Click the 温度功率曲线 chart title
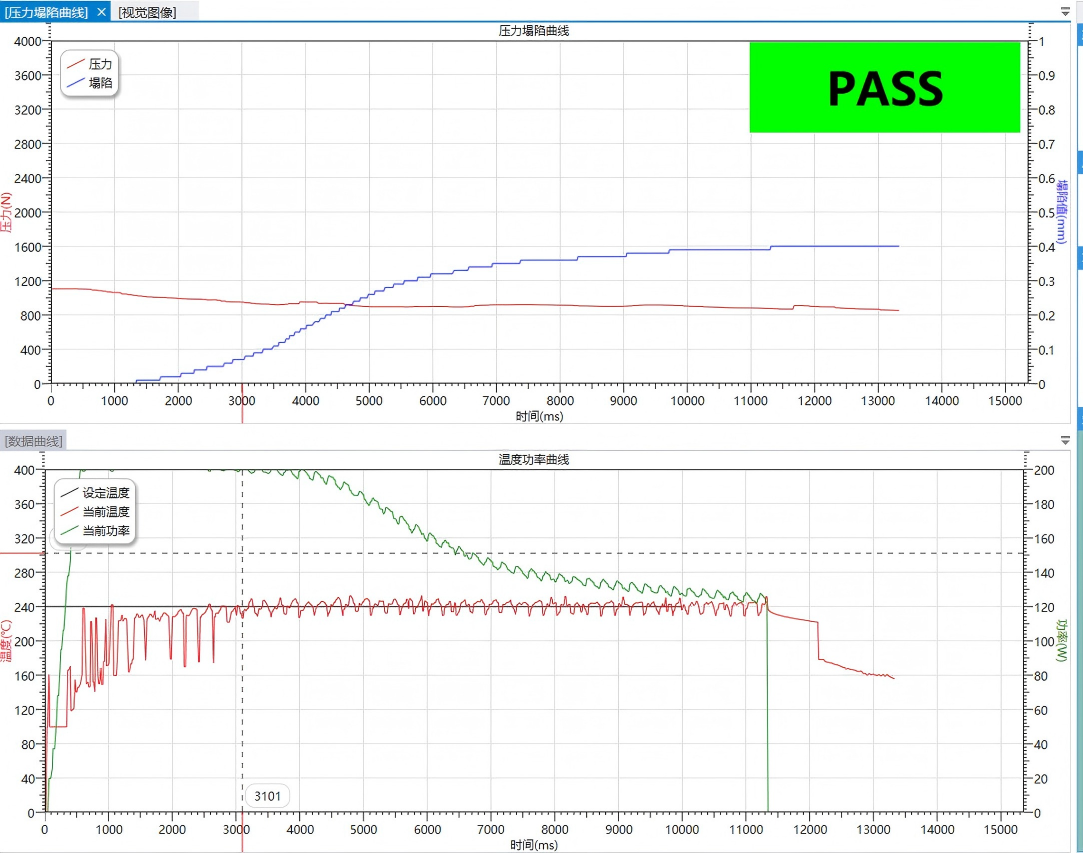 (x=534, y=460)
